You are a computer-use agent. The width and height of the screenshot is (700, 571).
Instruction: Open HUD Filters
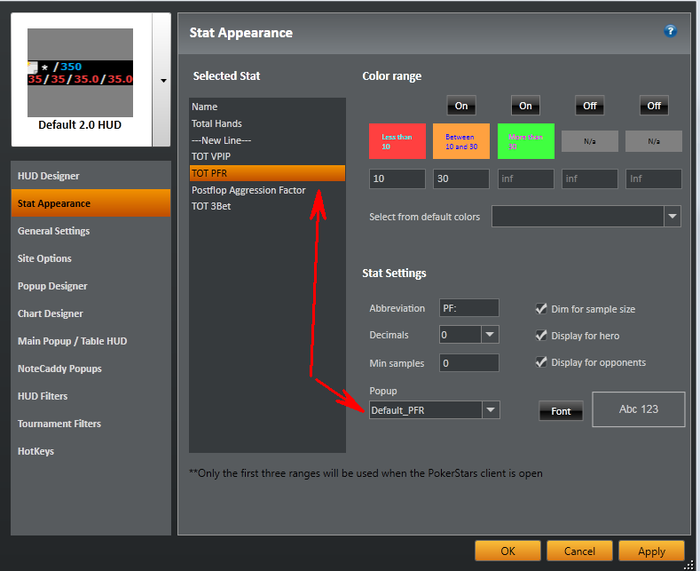coord(91,396)
